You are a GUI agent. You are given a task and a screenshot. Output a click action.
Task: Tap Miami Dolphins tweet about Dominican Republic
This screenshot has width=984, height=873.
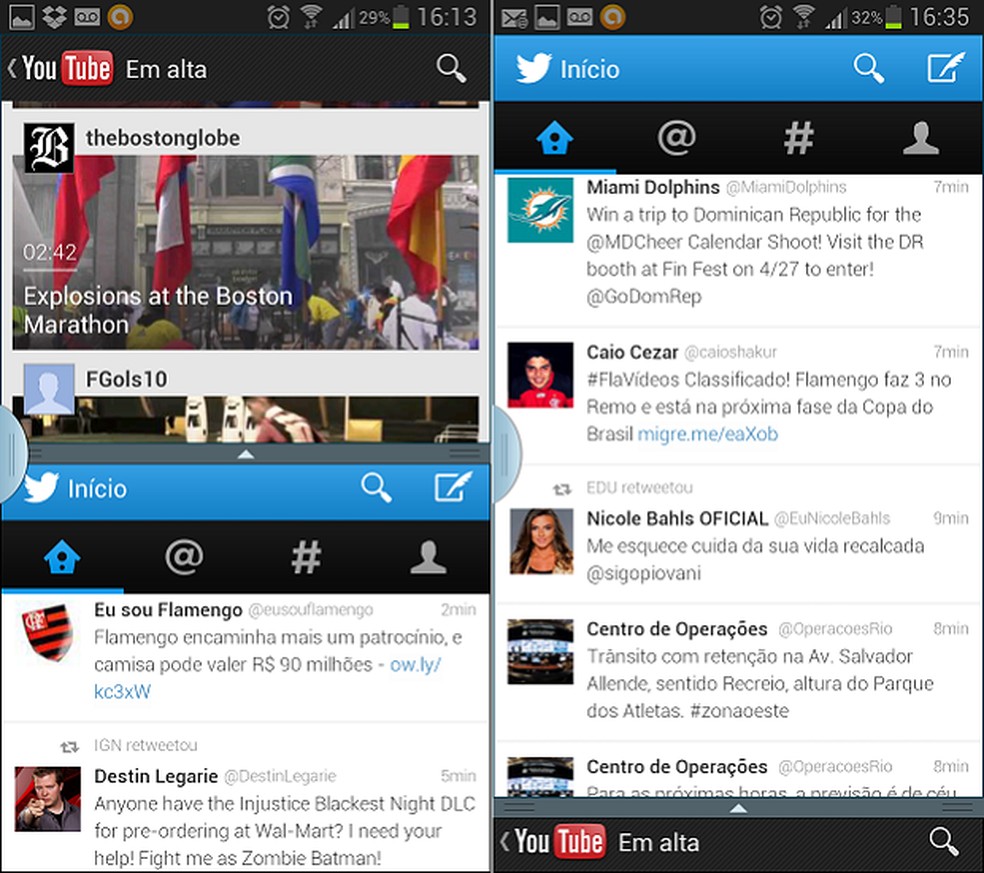[x=755, y=255]
